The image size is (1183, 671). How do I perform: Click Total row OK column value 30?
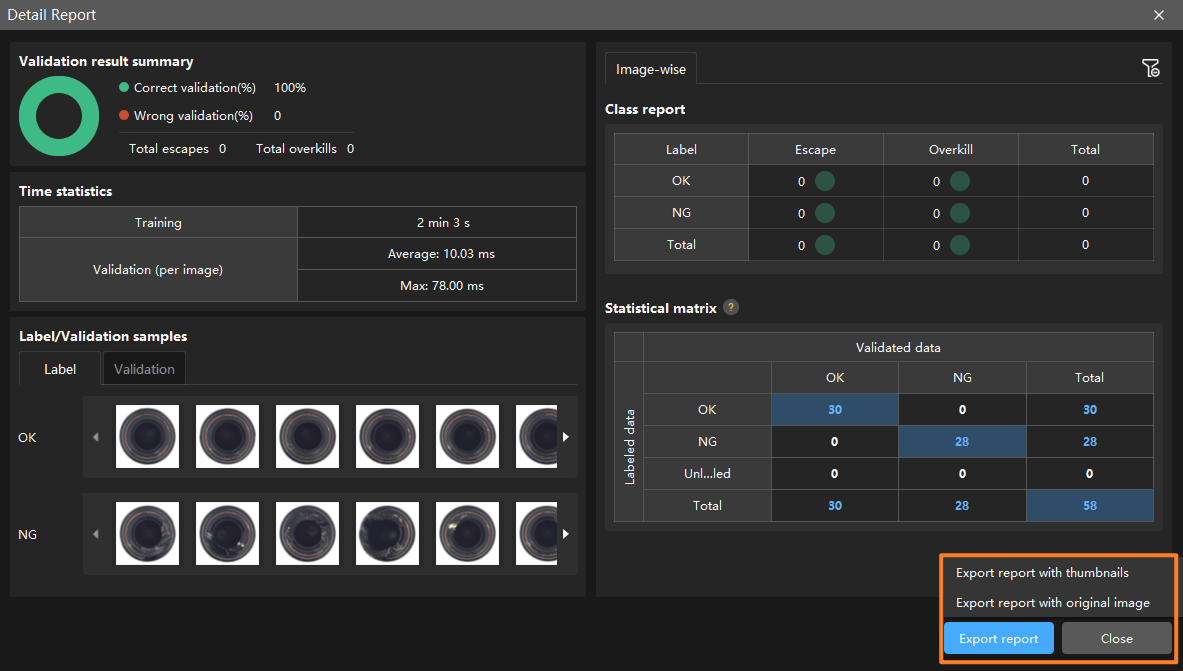coord(834,506)
